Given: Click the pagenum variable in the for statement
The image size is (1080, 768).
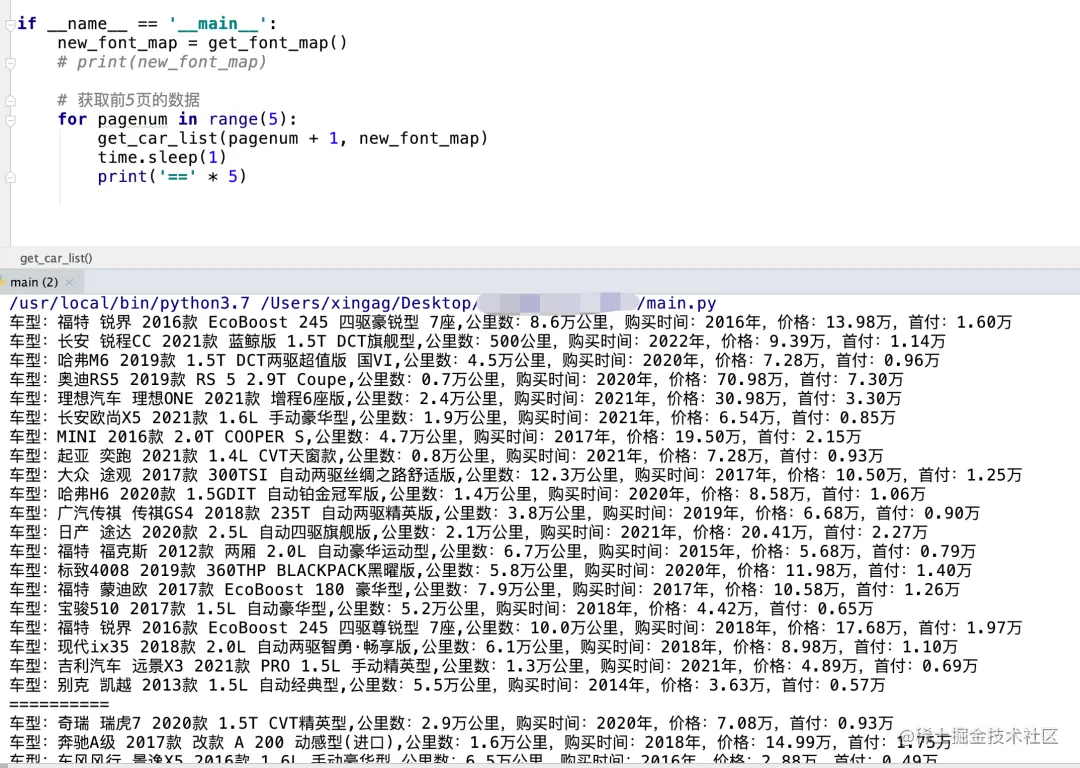Looking at the screenshot, I should click(132, 119).
